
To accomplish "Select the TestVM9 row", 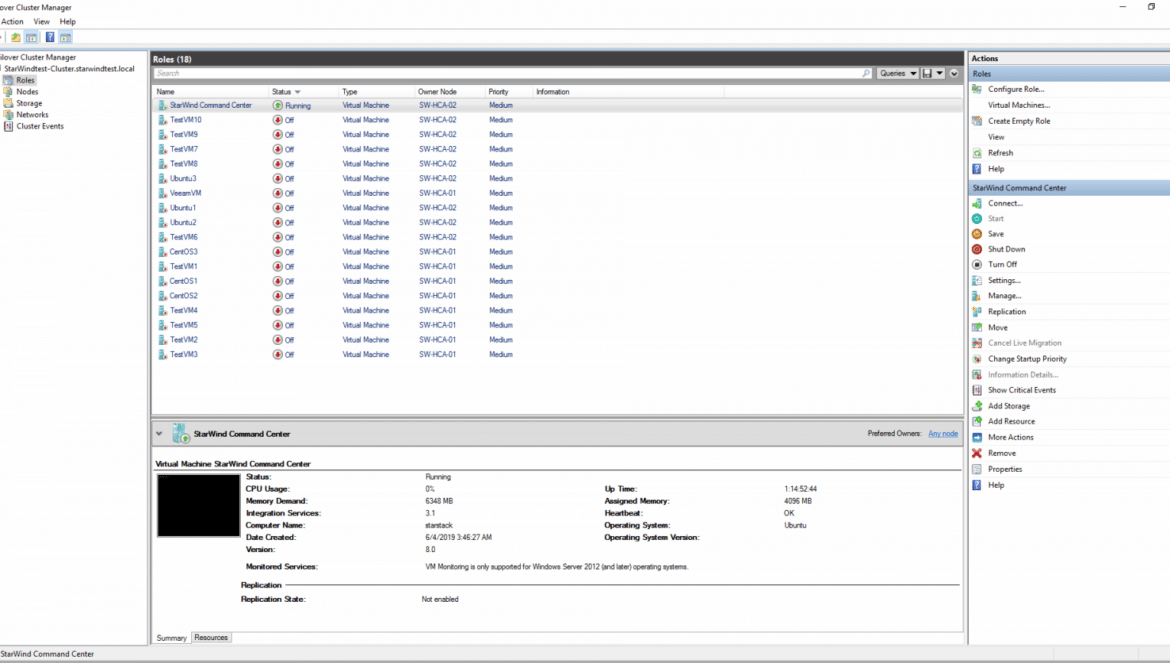I will pos(557,134).
